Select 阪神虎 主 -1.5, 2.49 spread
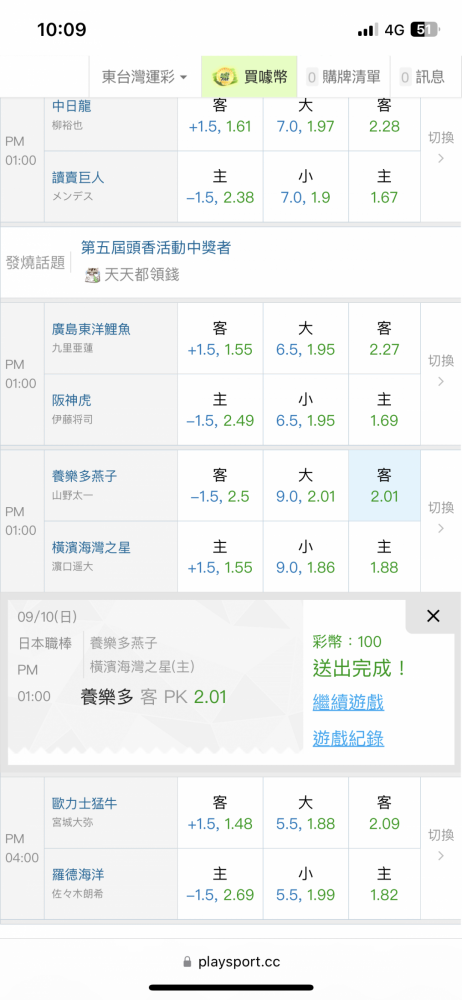The image size is (462, 1000). (x=220, y=409)
